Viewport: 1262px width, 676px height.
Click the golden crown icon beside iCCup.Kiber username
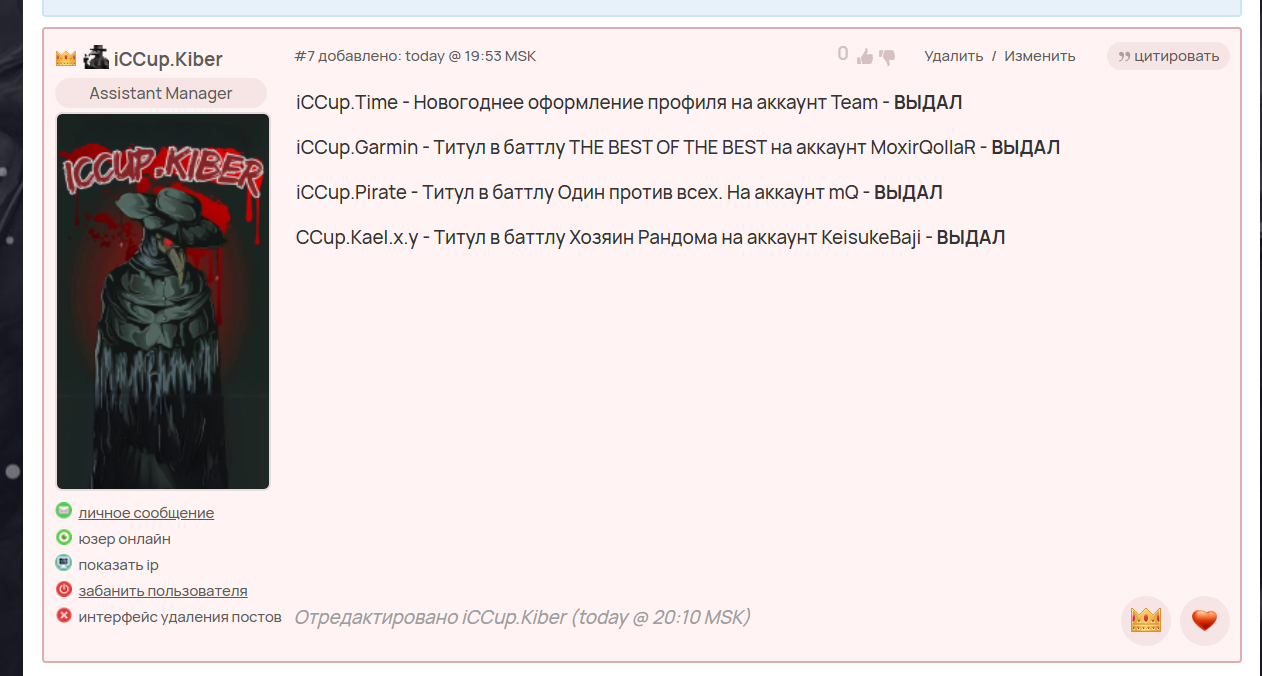[x=66, y=58]
